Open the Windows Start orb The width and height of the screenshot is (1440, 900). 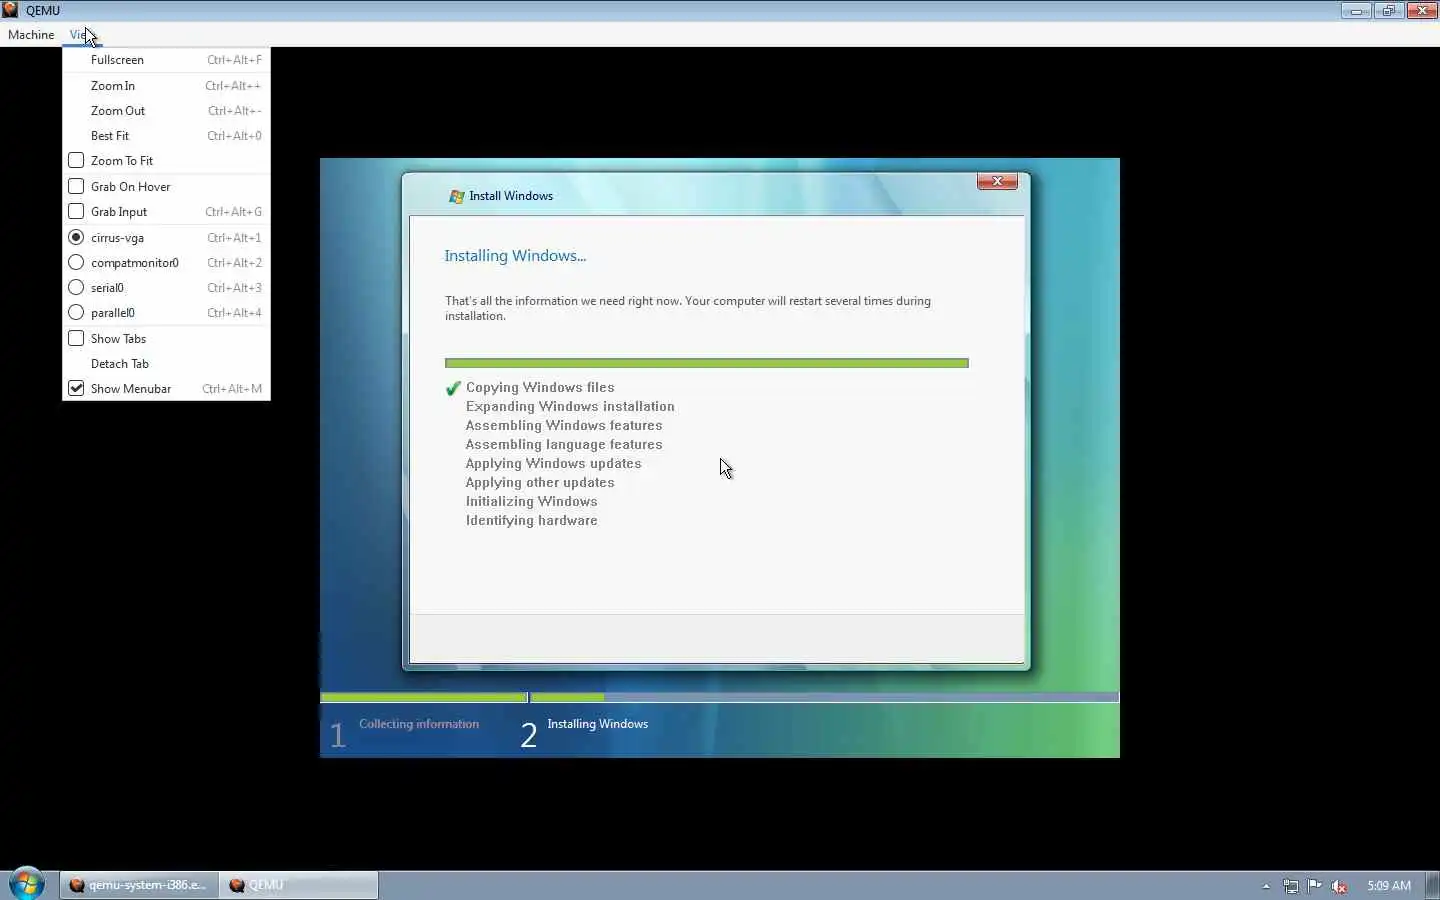pos(27,884)
